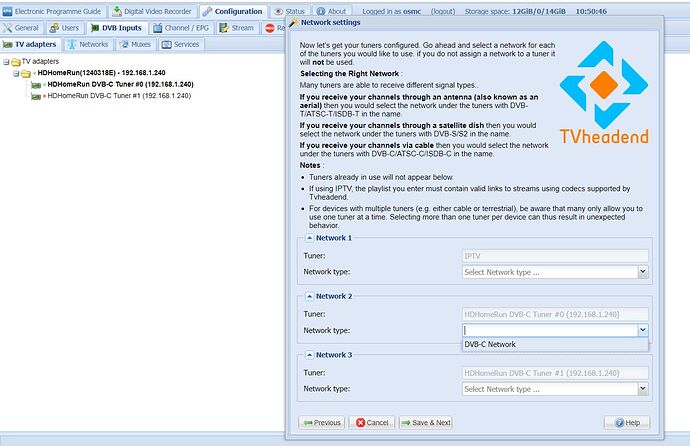Screen dimensions: 690x446
Task: Click the Network 3 Tuner #1 field
Action: pyautogui.click(x=555, y=373)
